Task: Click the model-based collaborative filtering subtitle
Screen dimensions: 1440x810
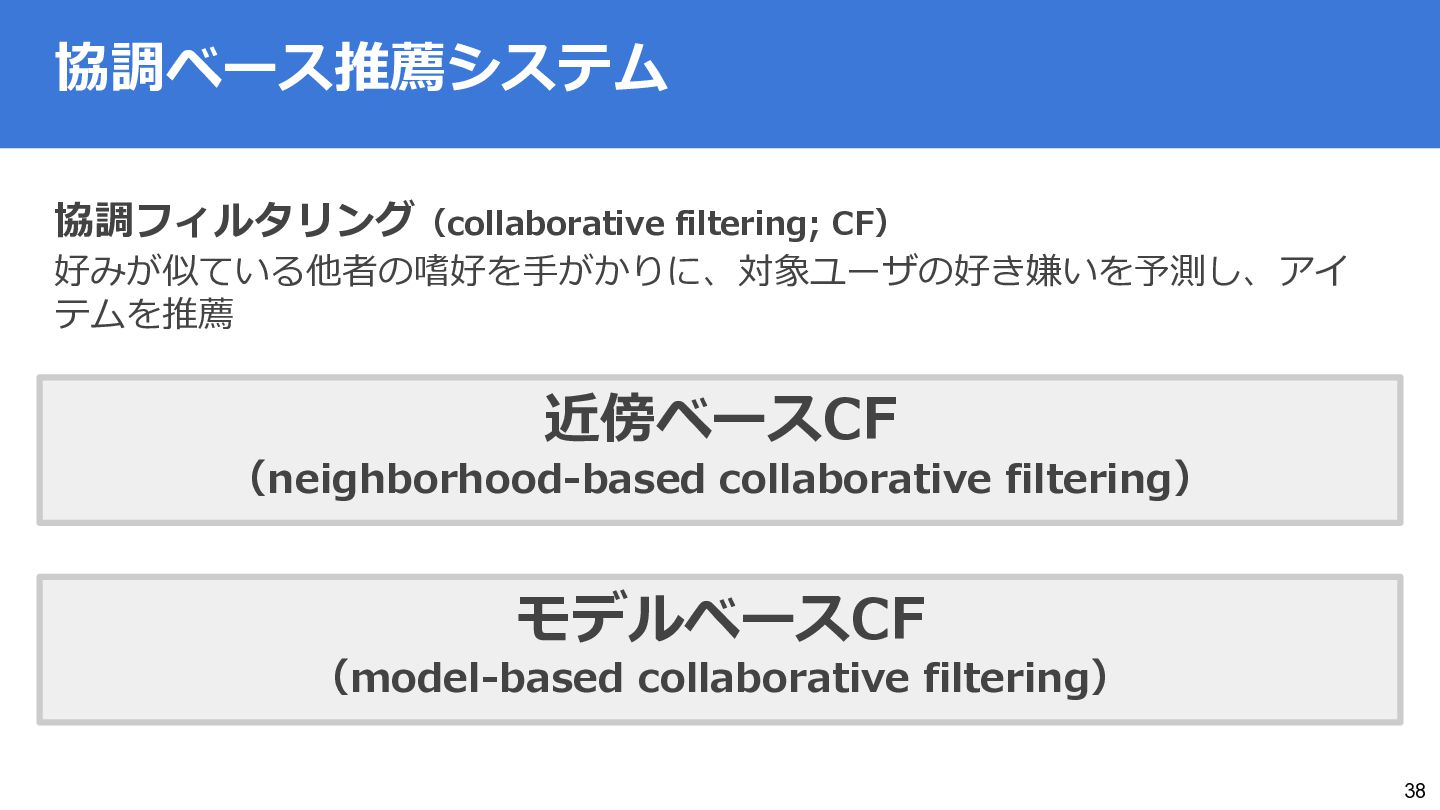Action: tap(719, 679)
